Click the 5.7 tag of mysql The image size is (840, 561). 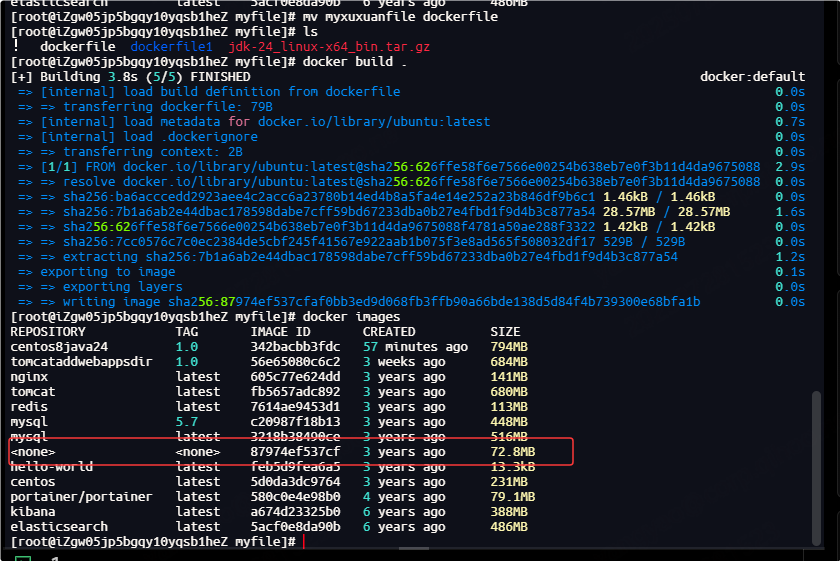click(x=186, y=422)
